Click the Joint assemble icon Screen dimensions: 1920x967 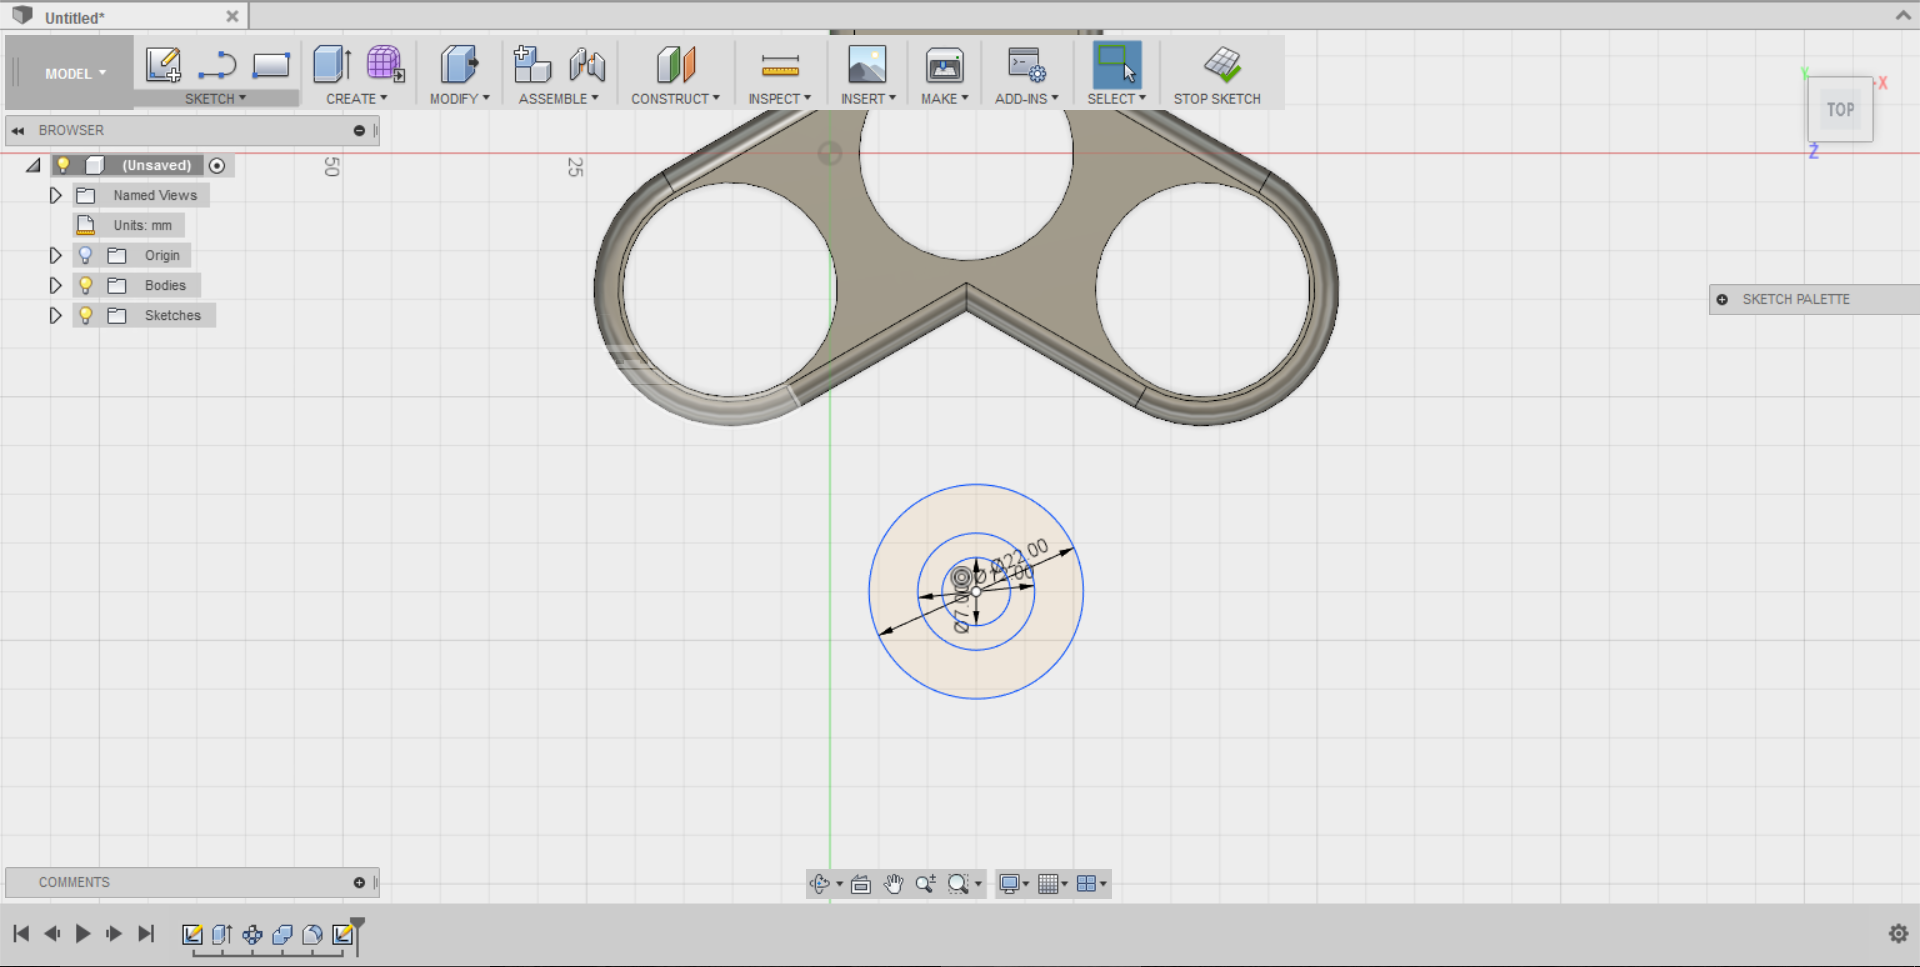(587, 65)
